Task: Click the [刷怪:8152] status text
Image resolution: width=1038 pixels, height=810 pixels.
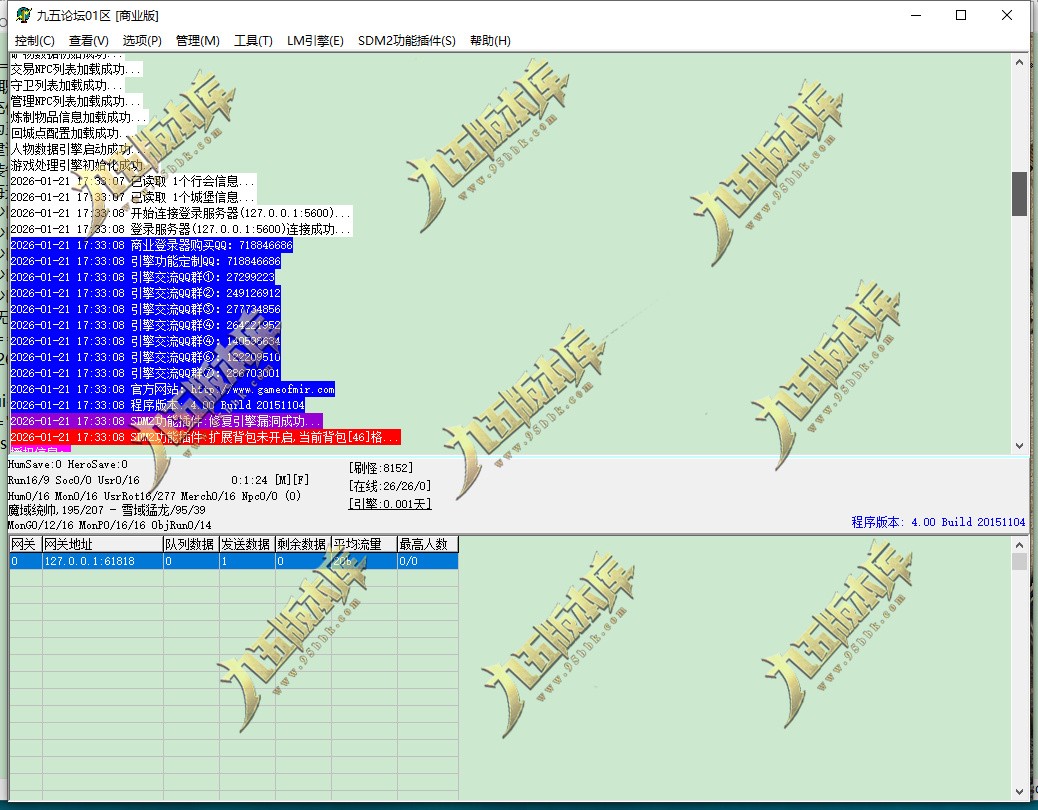Action: [381, 468]
